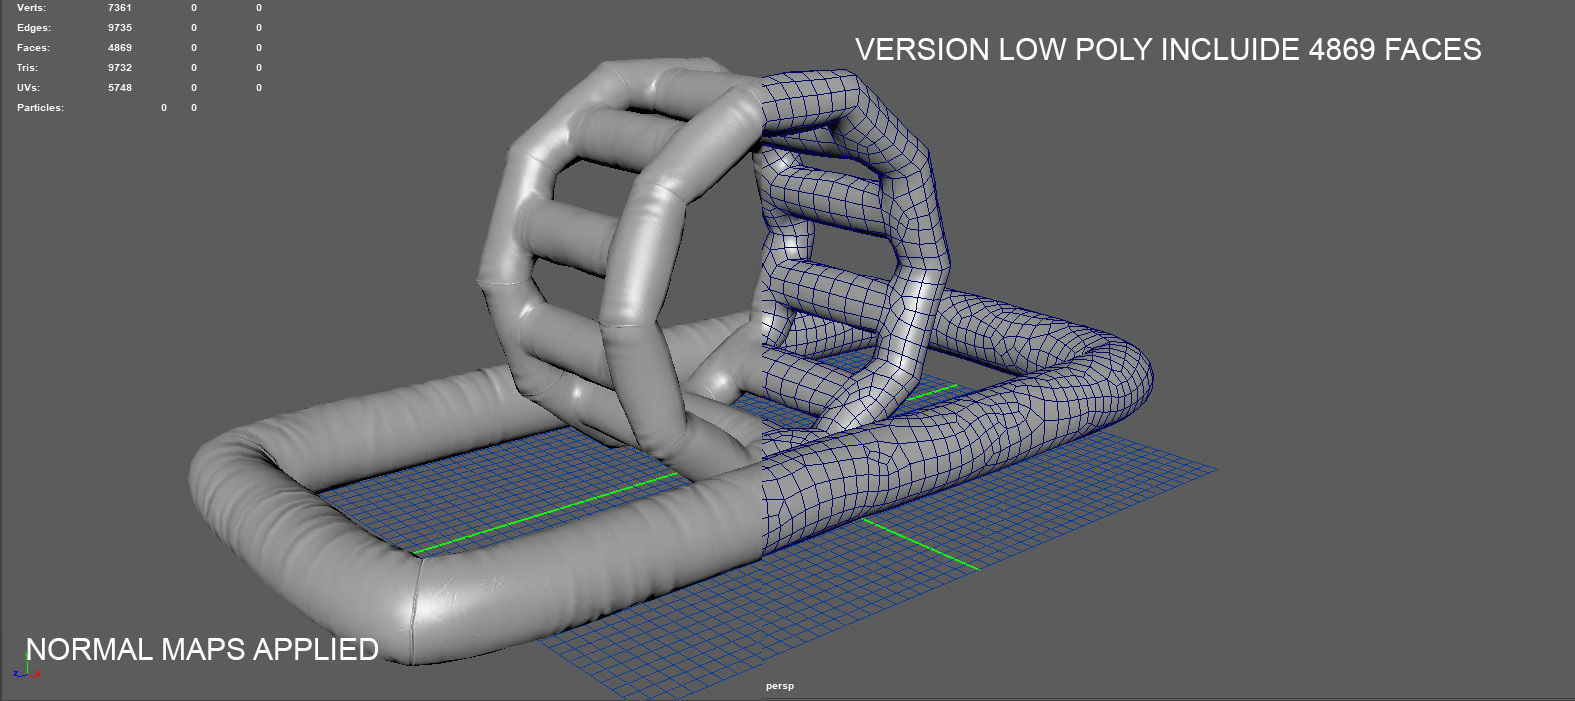Click the persp camera name label
This screenshot has width=1575, height=701.
779,686
